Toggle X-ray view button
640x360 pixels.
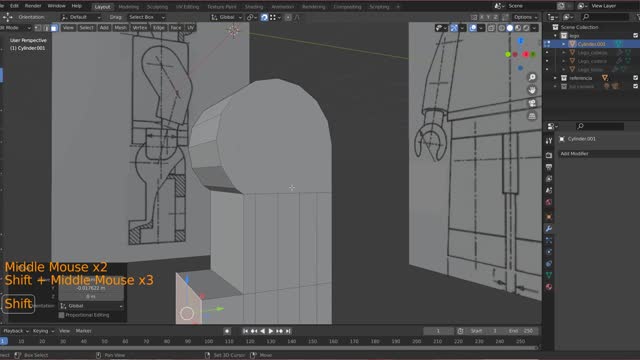click(x=491, y=28)
